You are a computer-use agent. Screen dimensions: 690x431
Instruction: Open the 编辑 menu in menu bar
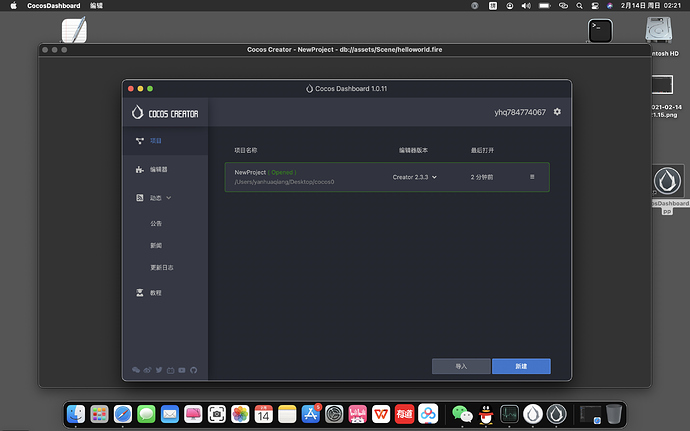point(96,6)
